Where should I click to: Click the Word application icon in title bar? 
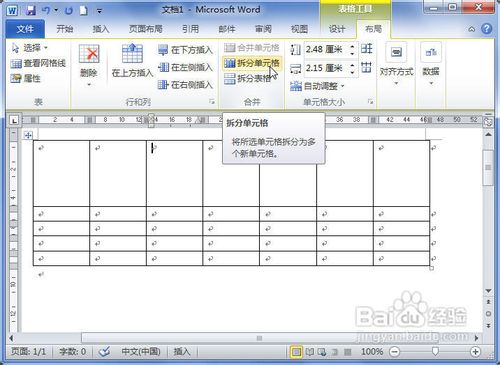pos(12,11)
